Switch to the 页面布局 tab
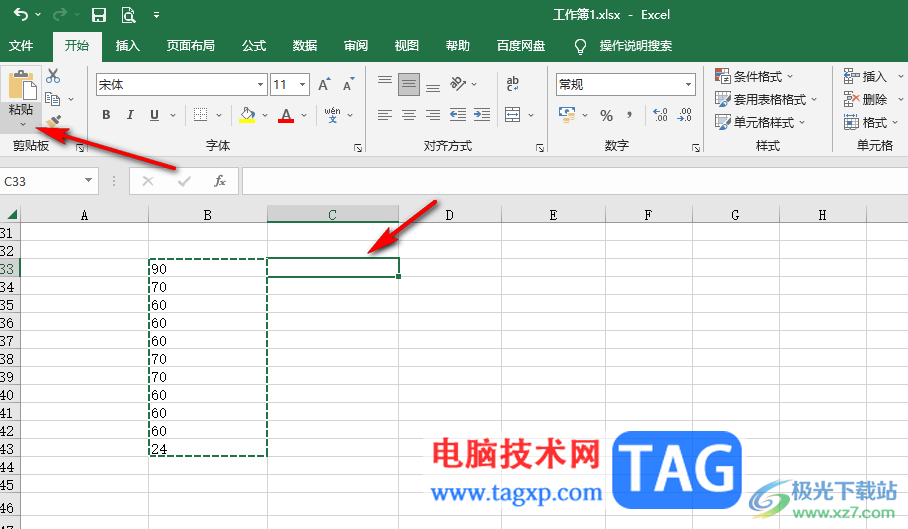 point(191,46)
